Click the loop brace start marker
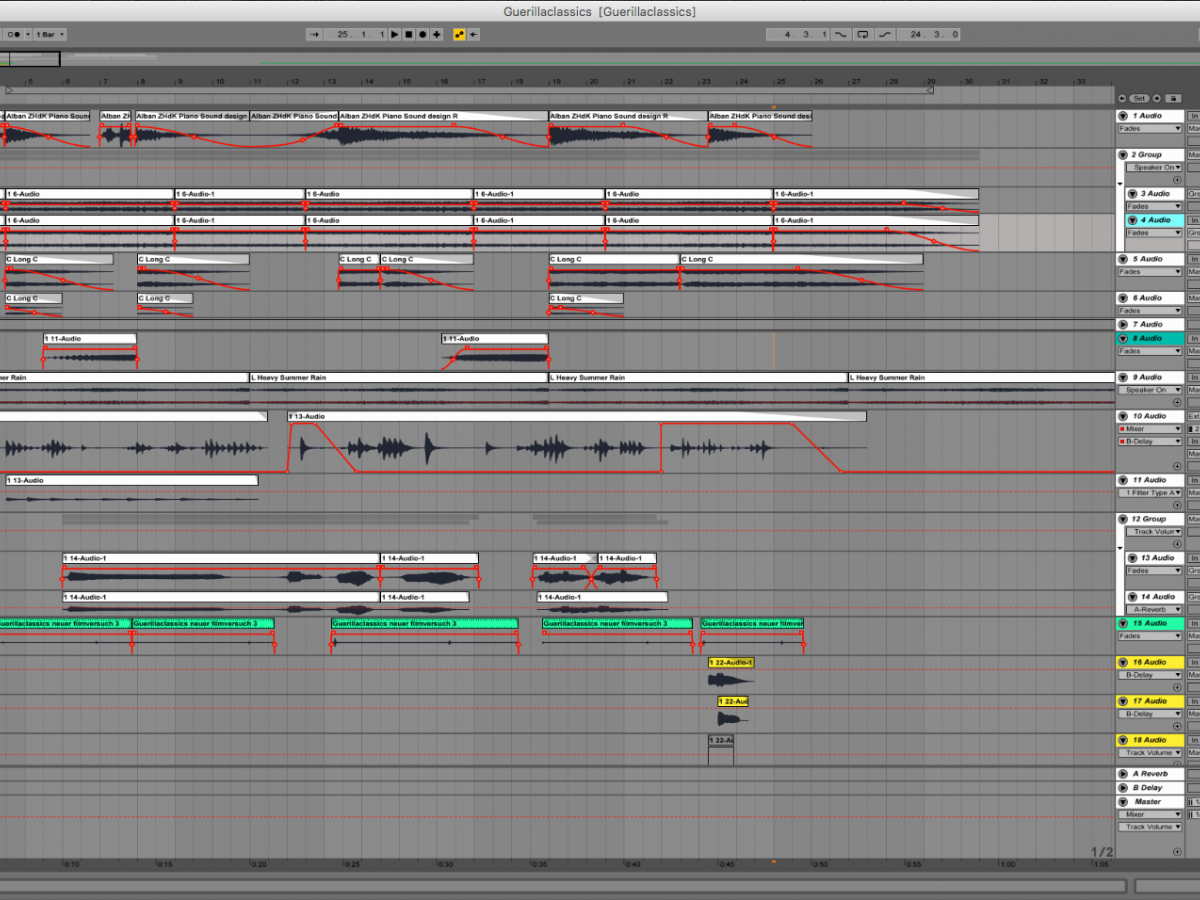 point(9,90)
